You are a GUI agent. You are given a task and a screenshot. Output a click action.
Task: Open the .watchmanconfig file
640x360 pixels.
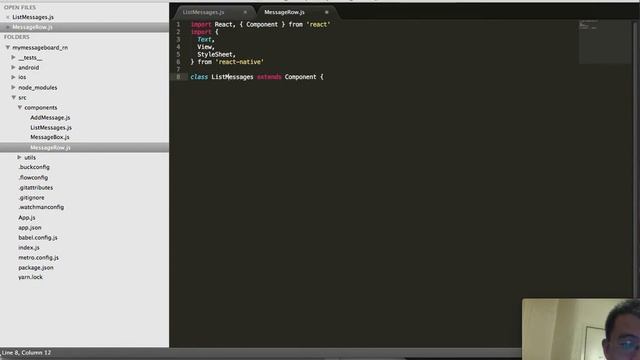click(41, 207)
